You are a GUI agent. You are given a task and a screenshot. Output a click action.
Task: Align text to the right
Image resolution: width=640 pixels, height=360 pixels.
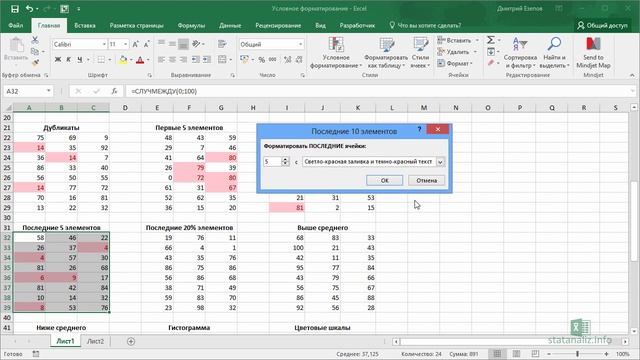183,60
